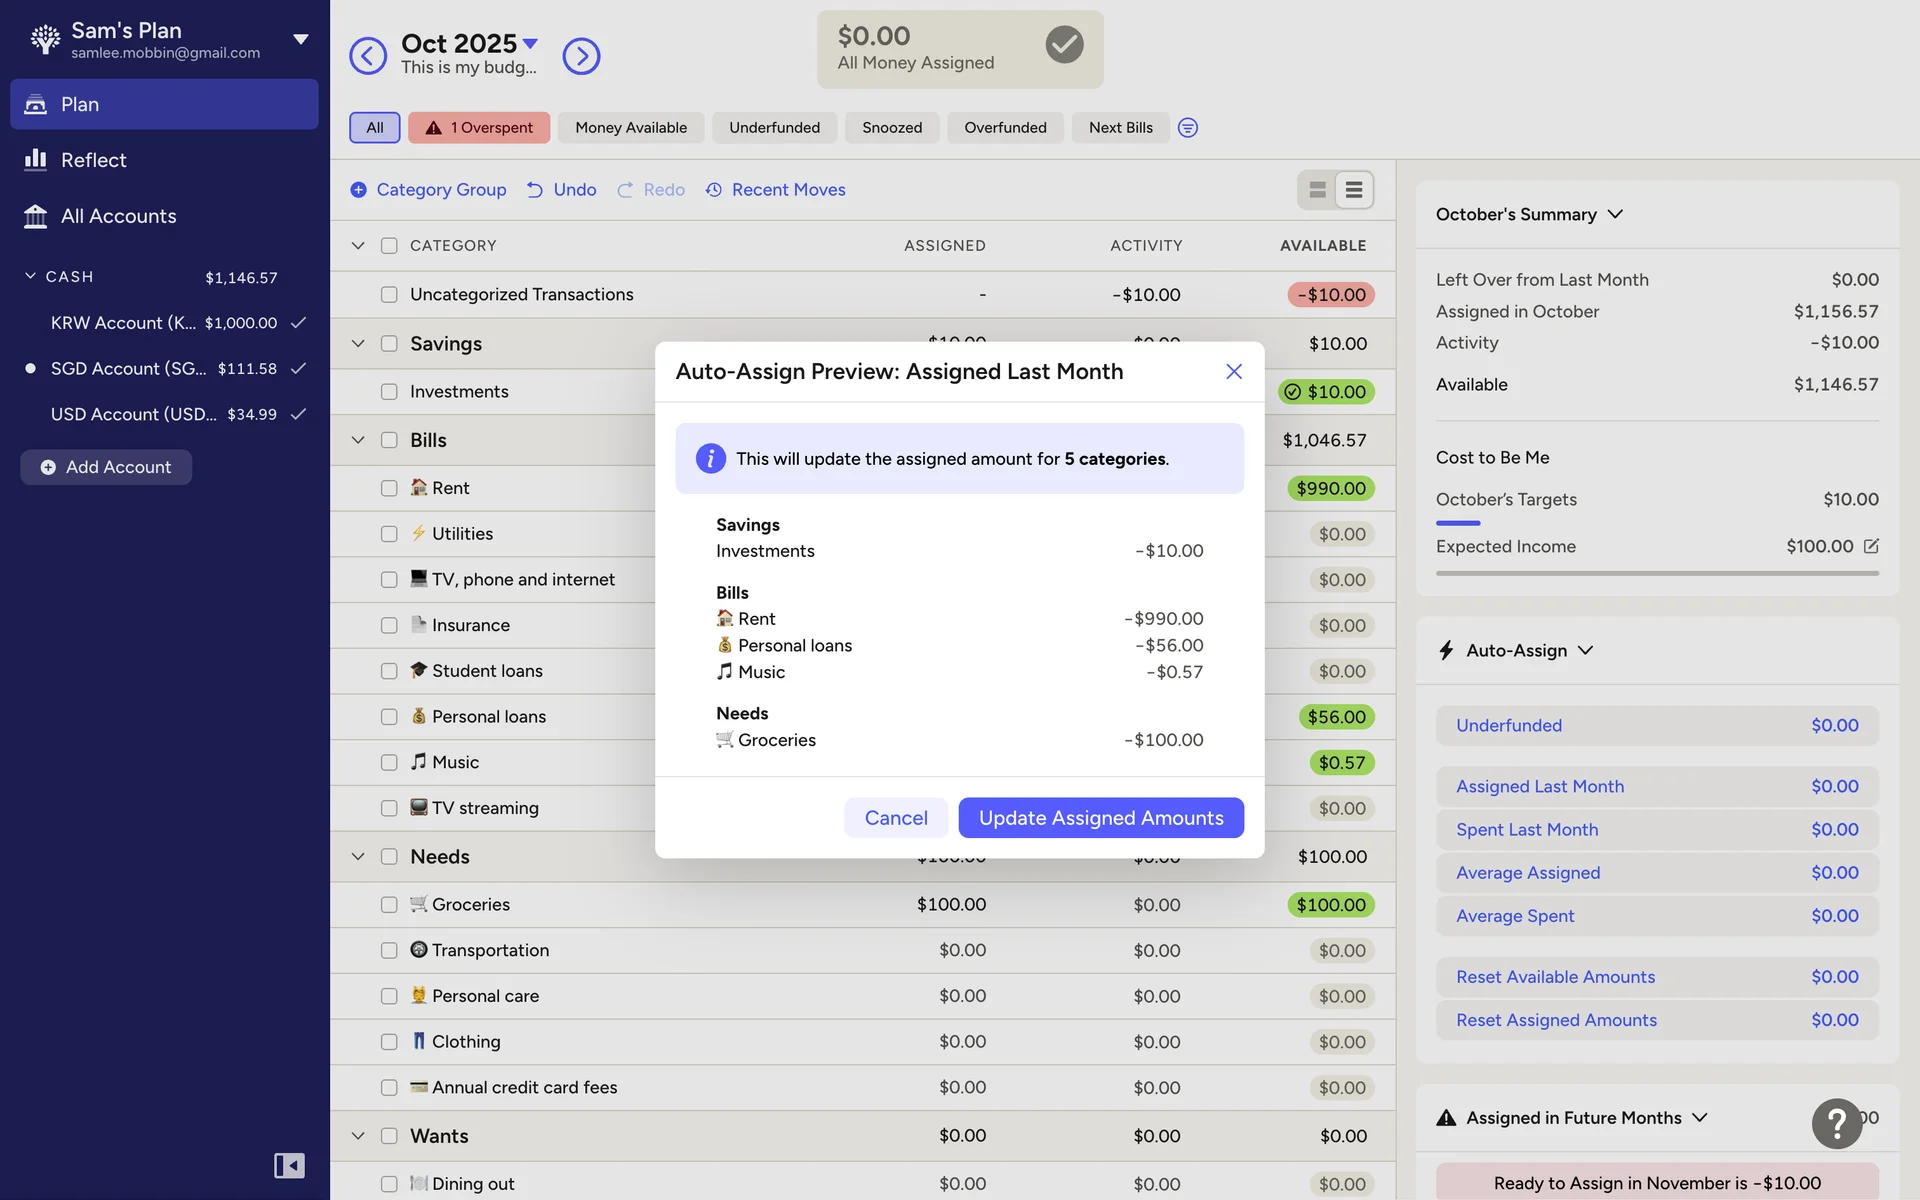Click Update Assigned Amounts button
This screenshot has height=1200, width=1920.
(x=1100, y=818)
